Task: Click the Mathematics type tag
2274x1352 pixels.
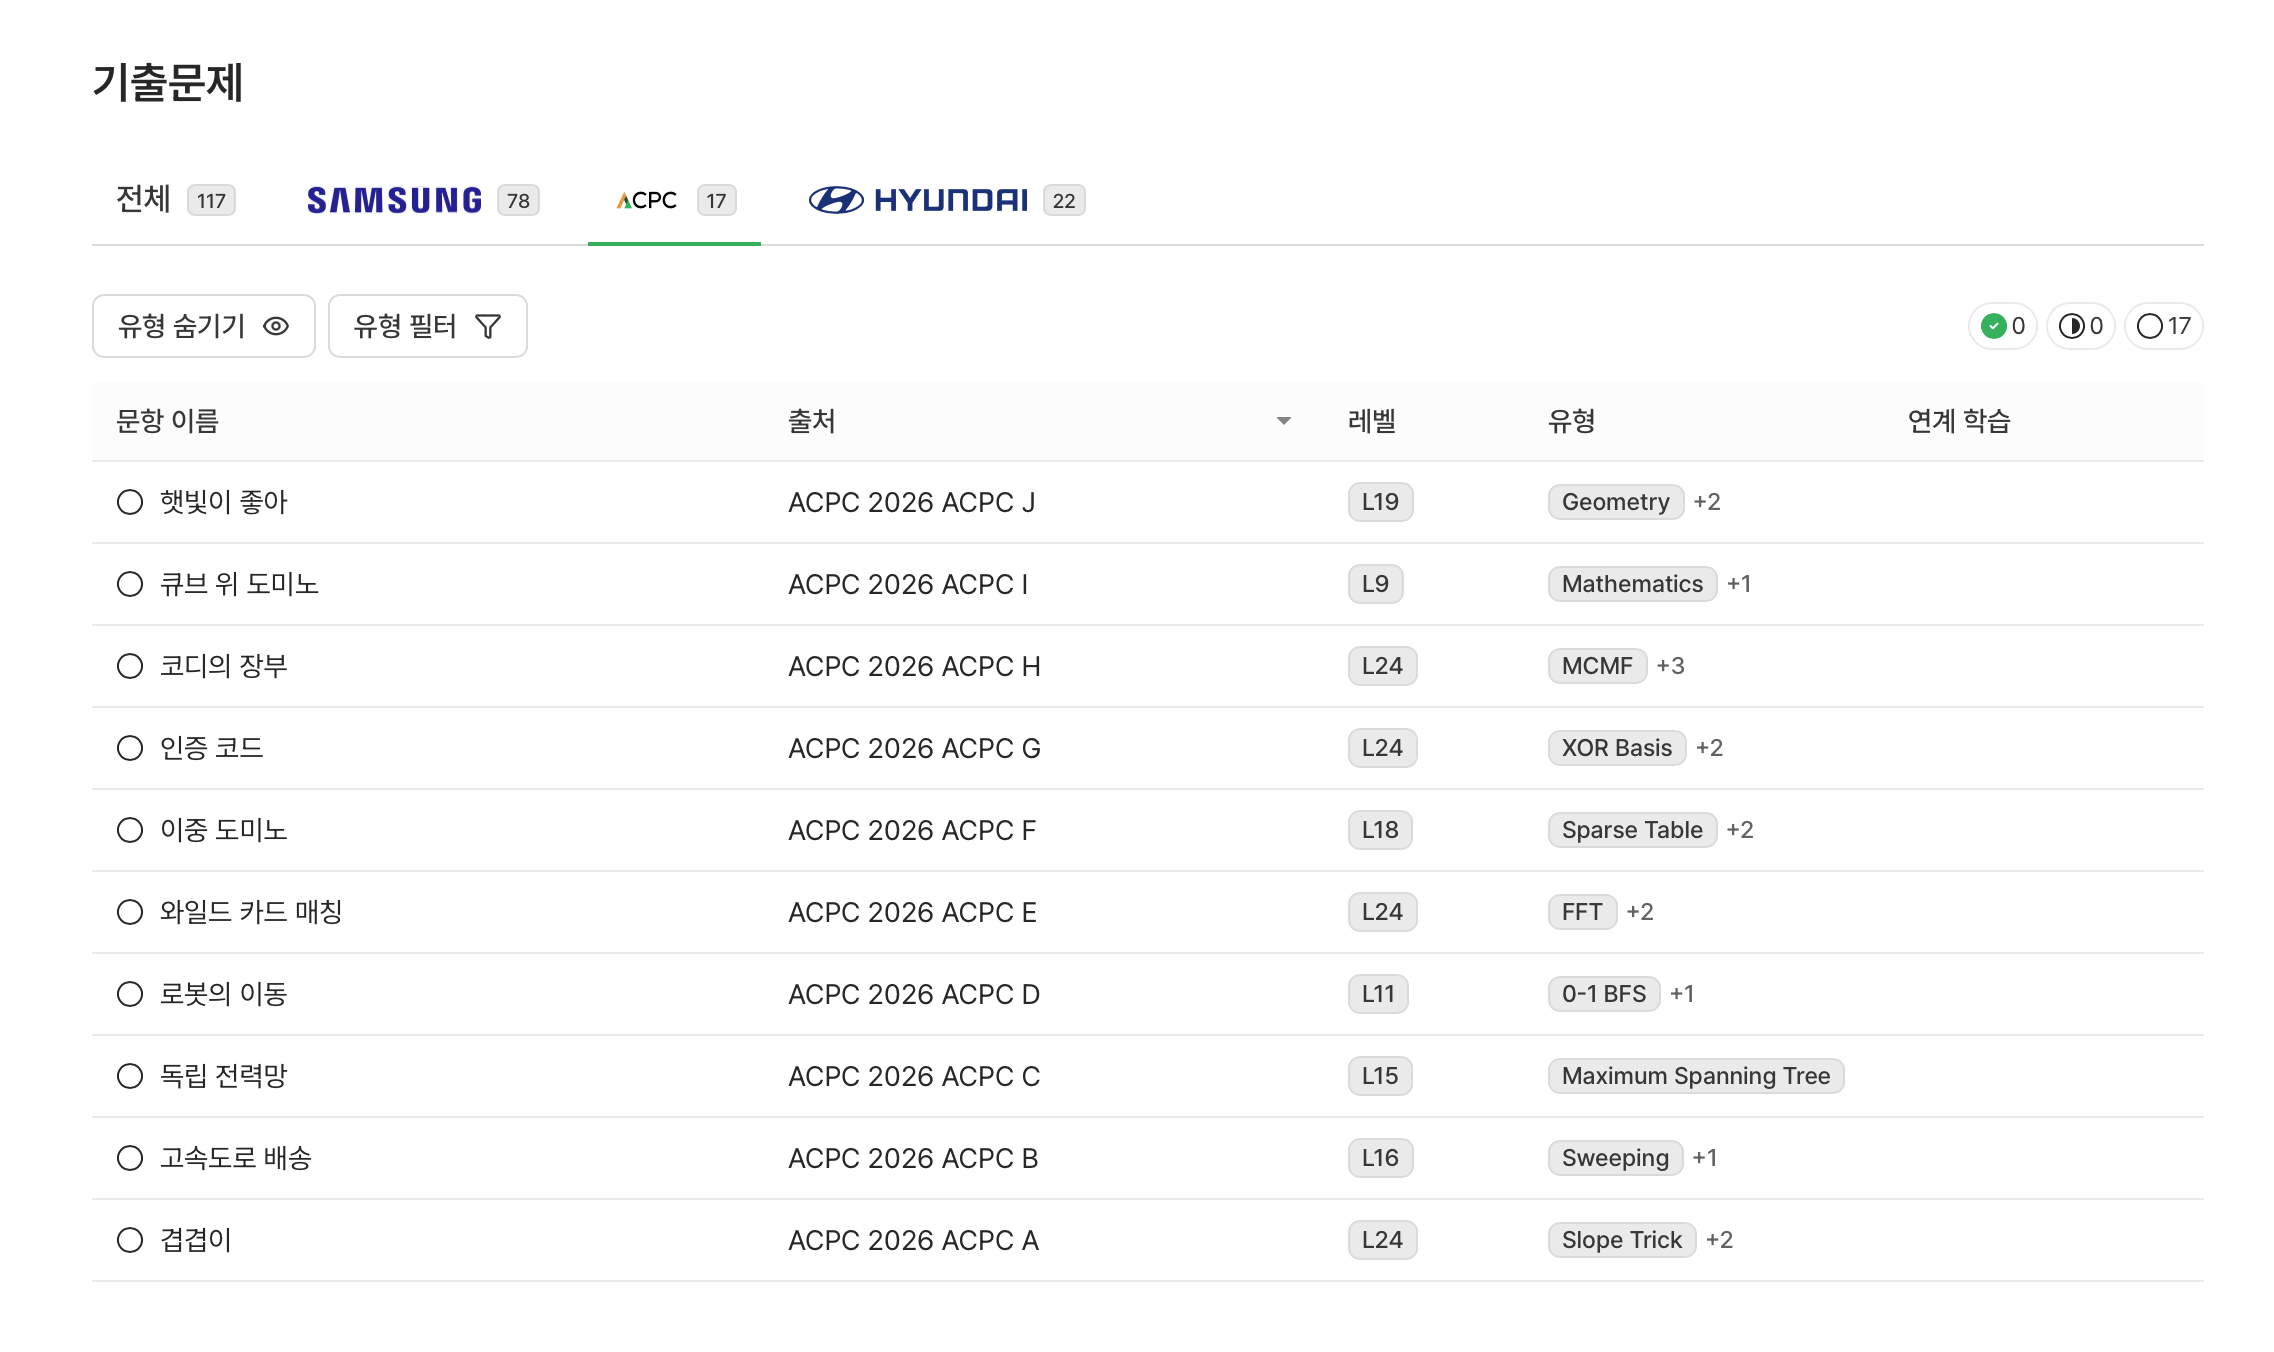Action: (x=1632, y=584)
